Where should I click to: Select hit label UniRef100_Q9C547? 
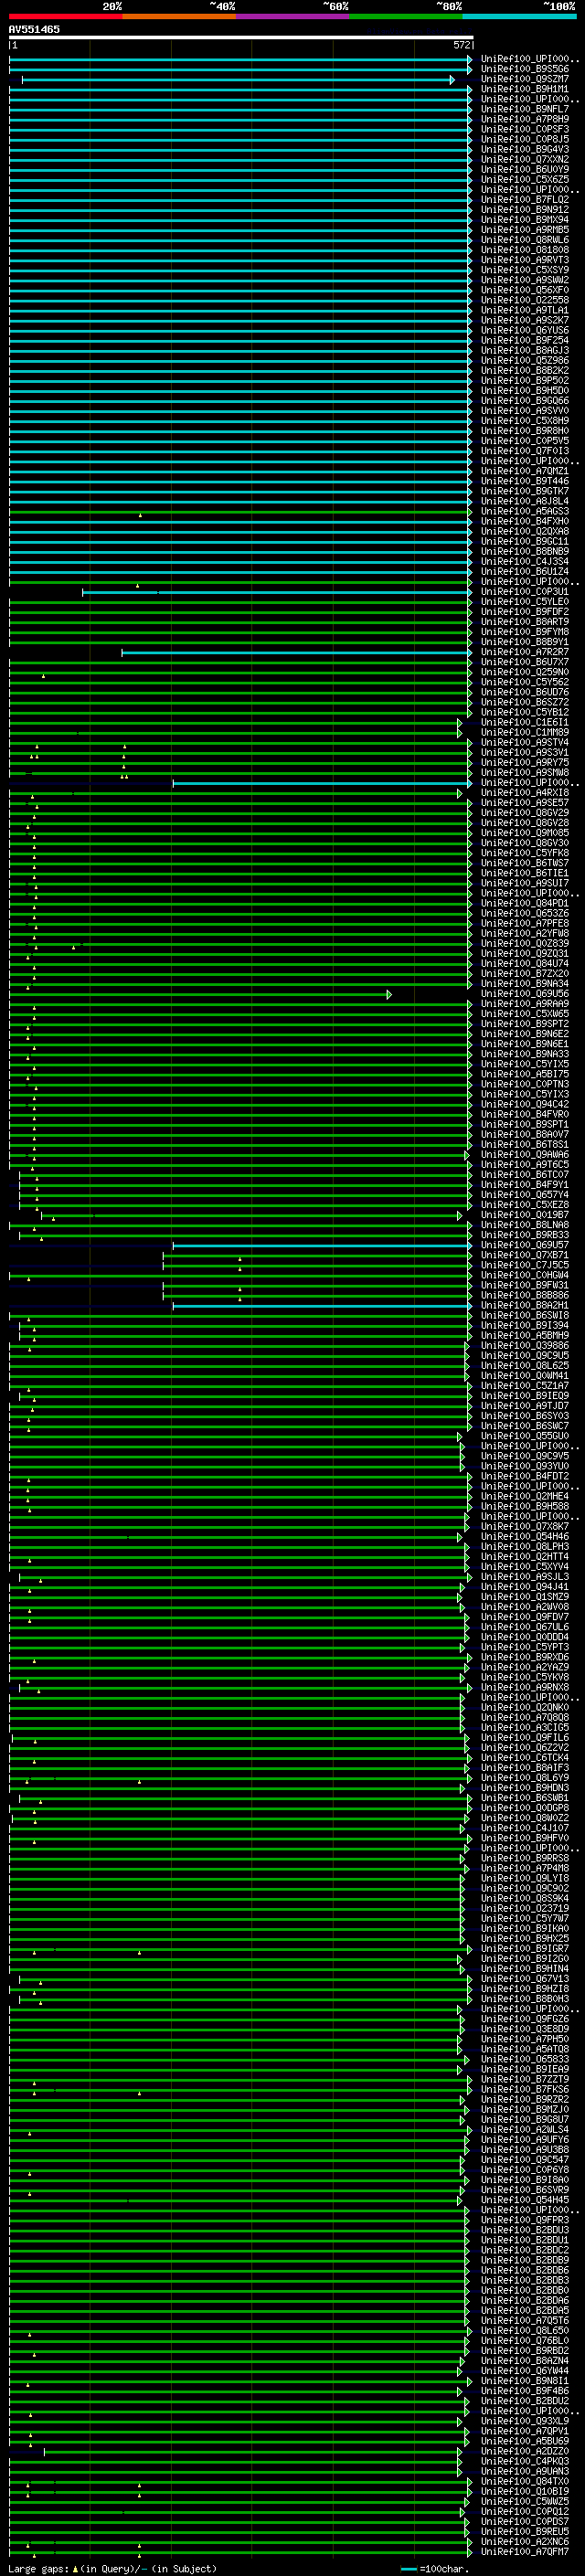[x=525, y=2160]
